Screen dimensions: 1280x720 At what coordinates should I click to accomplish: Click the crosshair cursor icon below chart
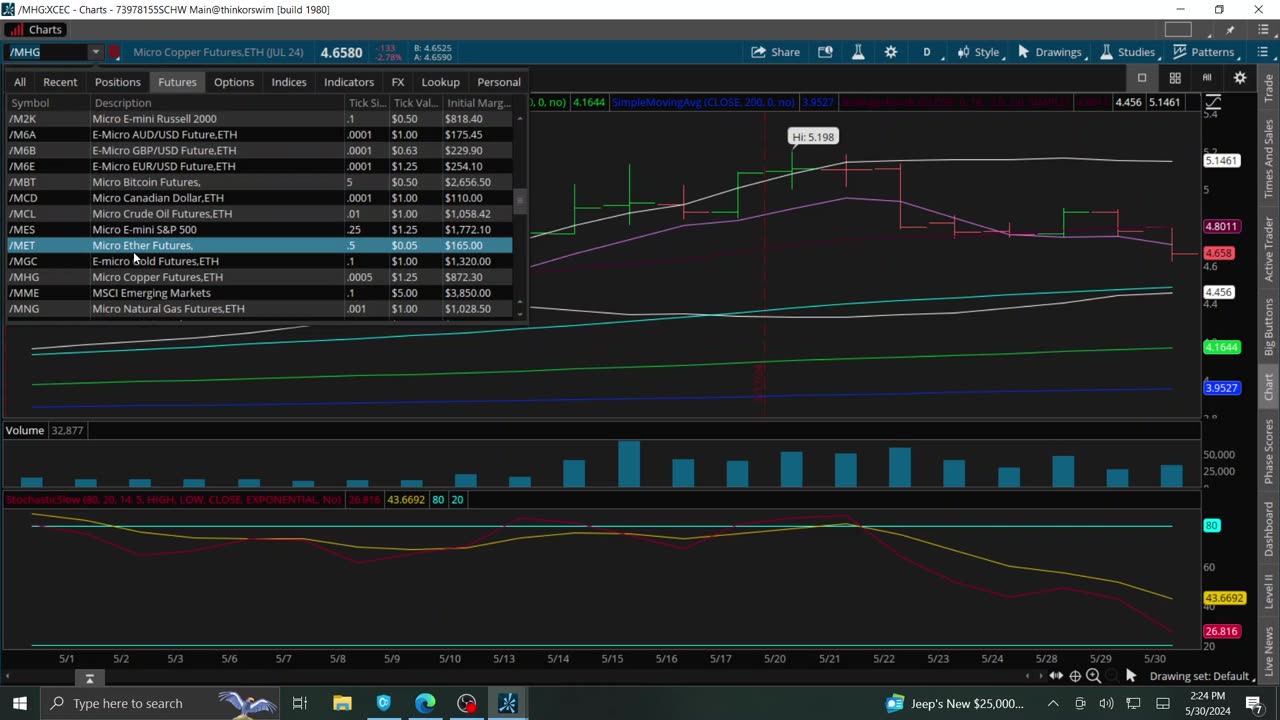click(x=1075, y=676)
